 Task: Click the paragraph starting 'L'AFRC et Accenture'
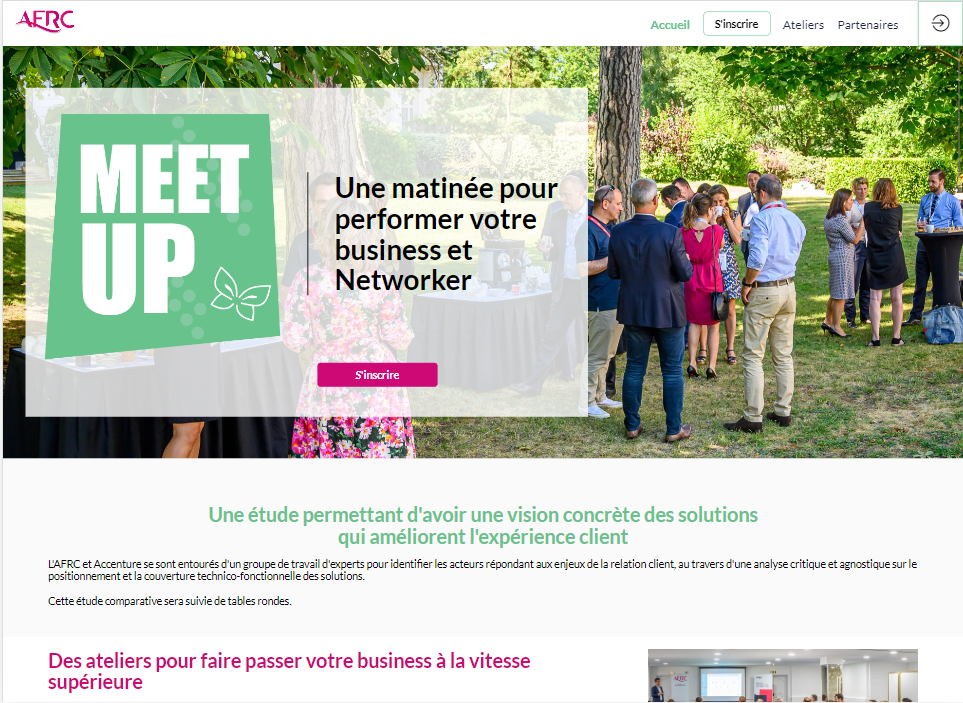click(482, 570)
